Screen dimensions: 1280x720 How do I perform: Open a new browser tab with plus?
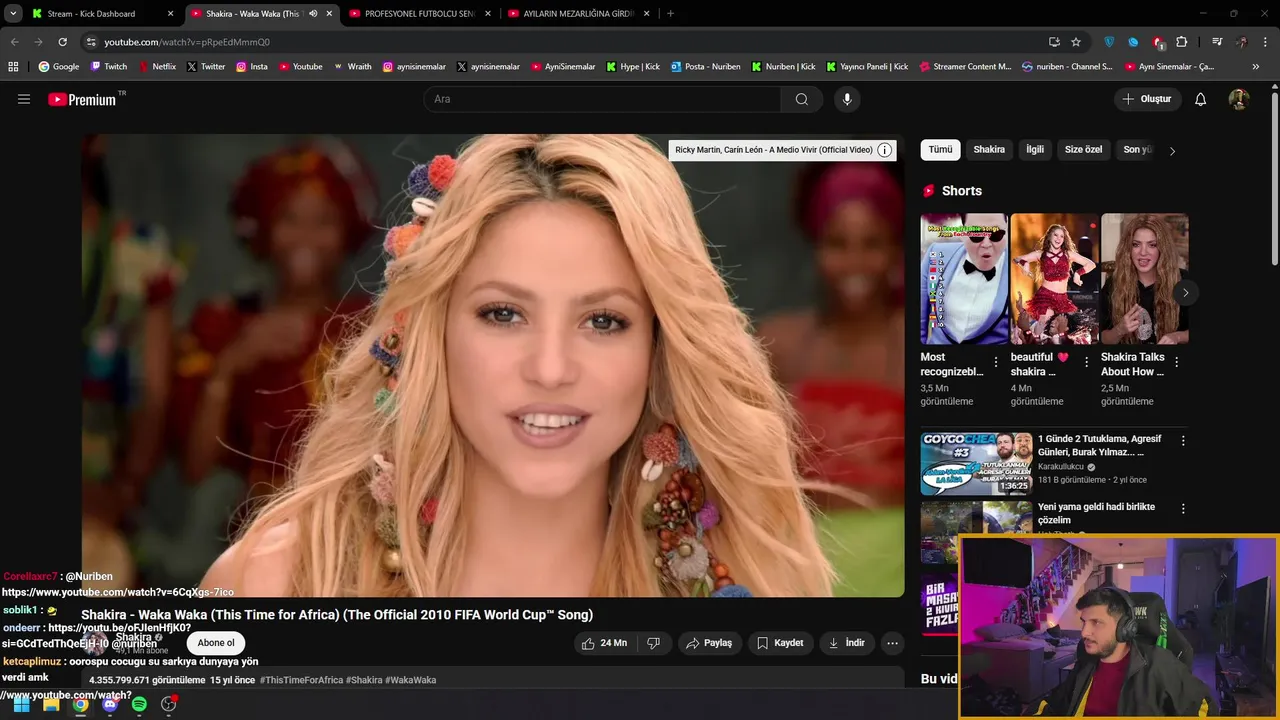click(670, 14)
